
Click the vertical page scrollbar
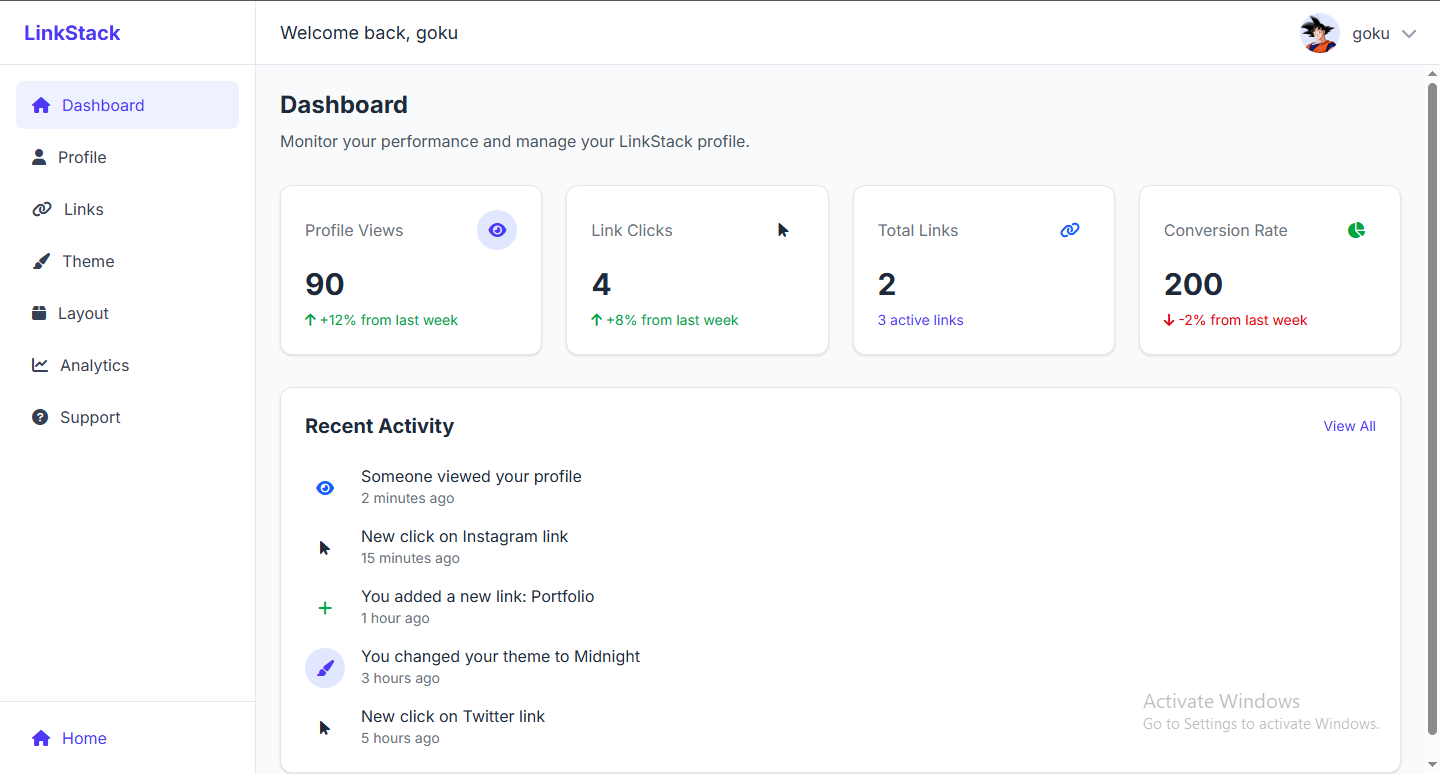(1432, 400)
